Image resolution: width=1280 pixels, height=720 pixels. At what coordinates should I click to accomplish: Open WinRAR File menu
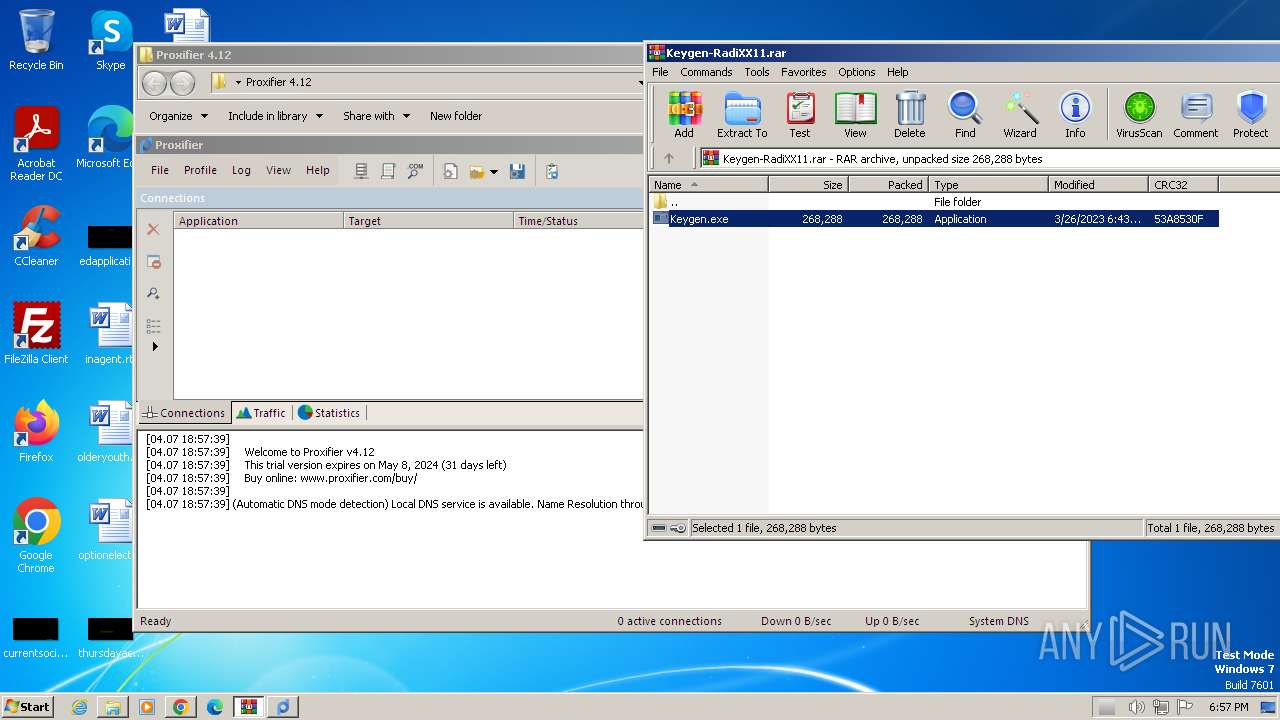point(660,72)
